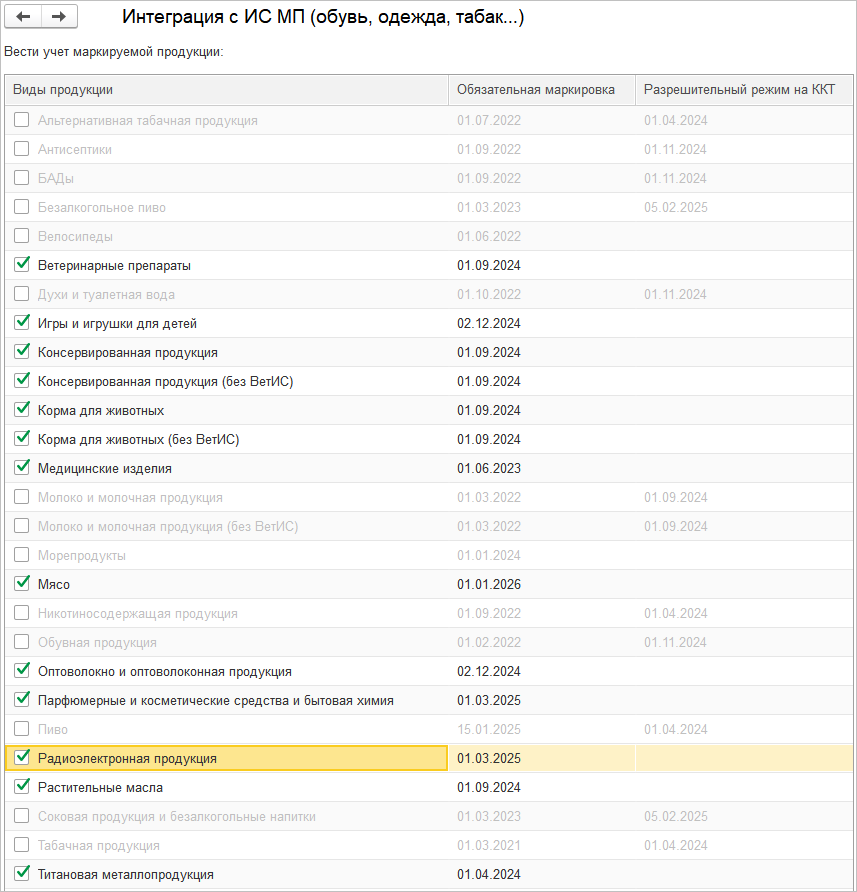Click the Табачная продукция row
Viewport: 857px width, 892px height.
coord(99,845)
